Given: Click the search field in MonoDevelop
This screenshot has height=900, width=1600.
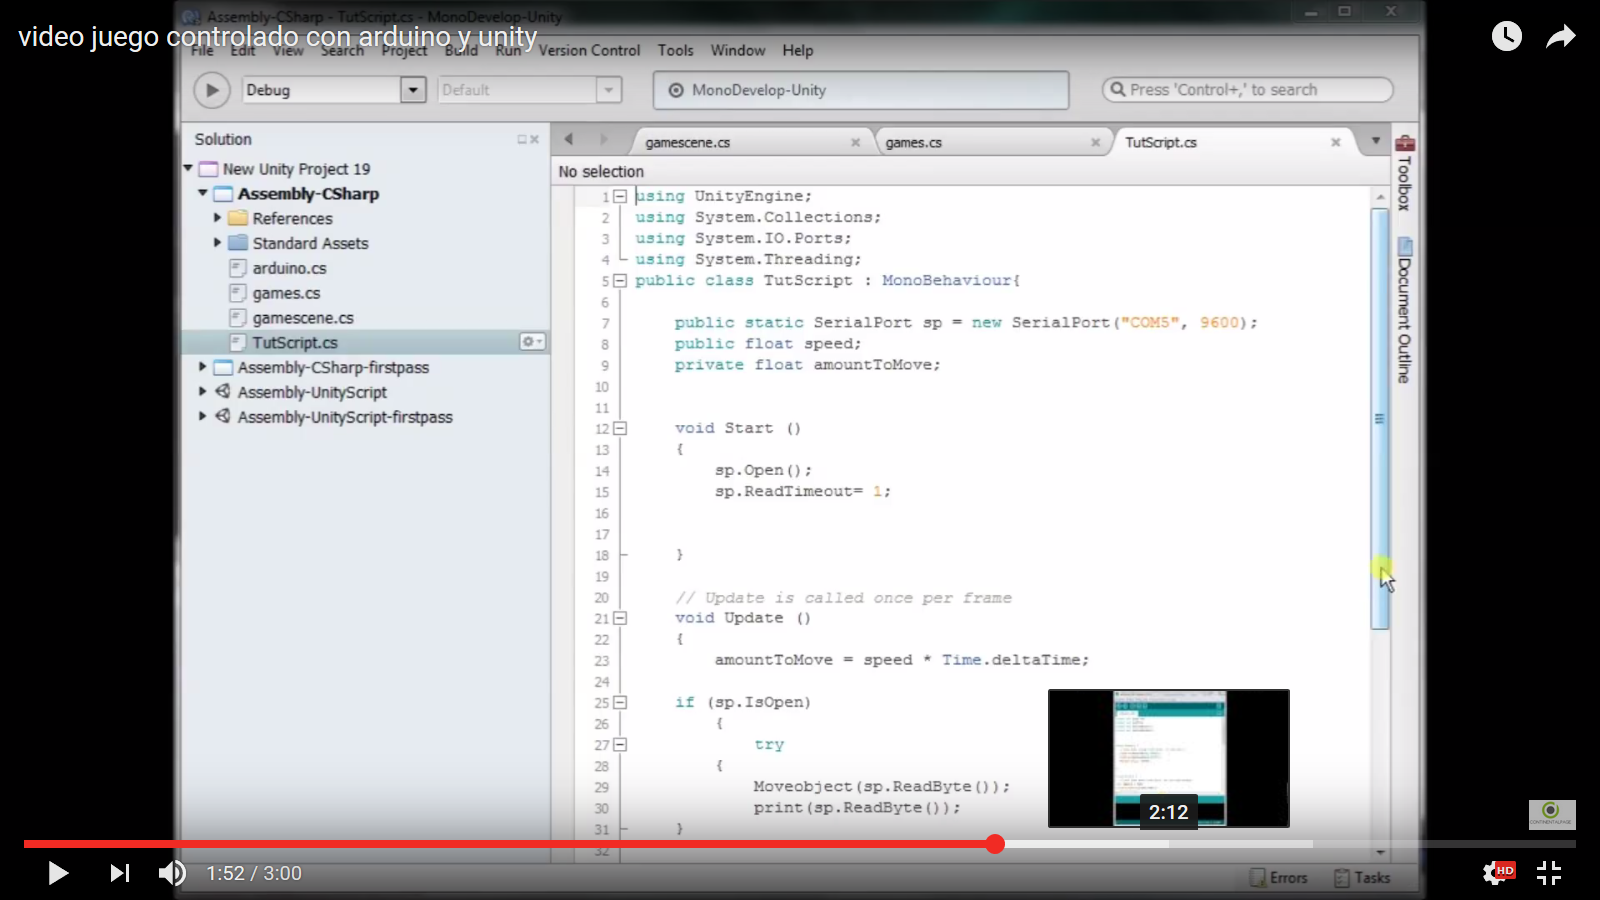Looking at the screenshot, I should coord(1247,90).
